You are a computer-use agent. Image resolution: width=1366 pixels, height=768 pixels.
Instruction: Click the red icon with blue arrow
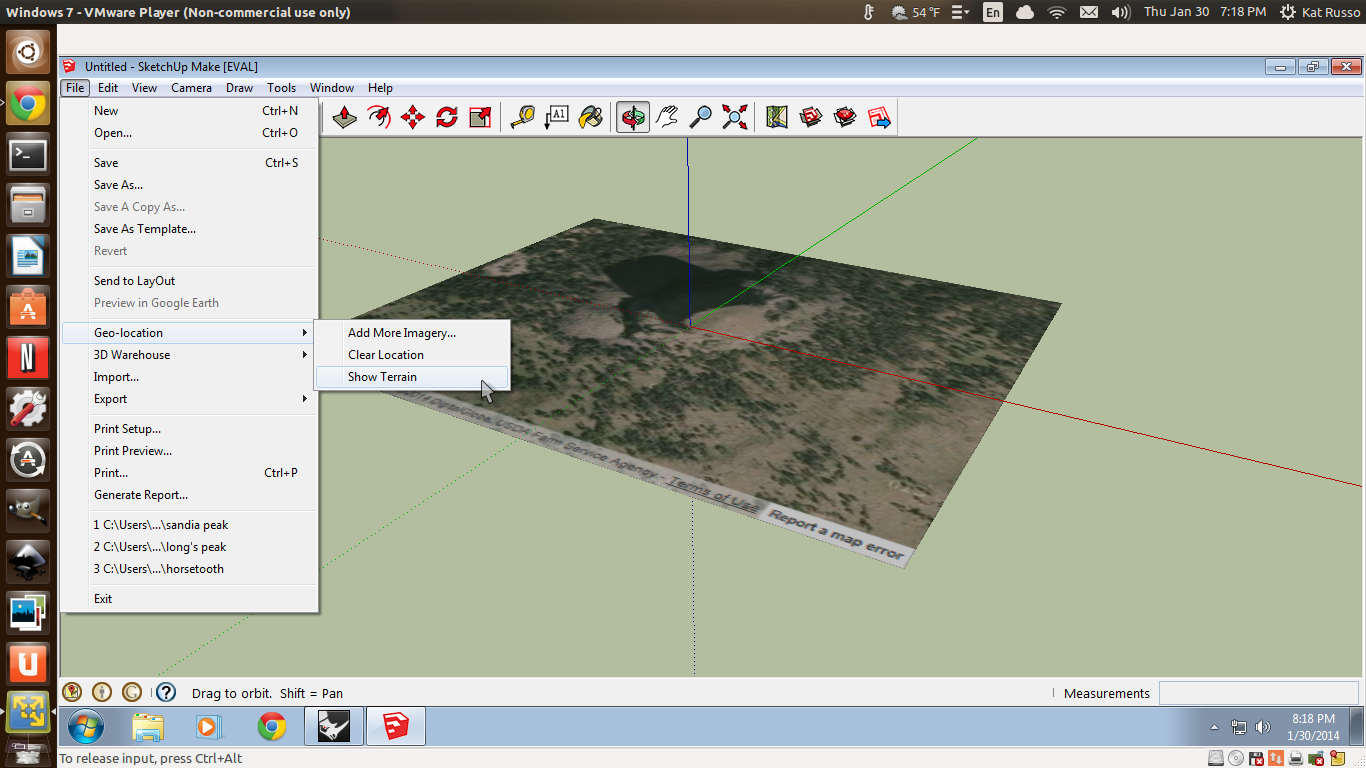pyautogui.click(x=879, y=117)
